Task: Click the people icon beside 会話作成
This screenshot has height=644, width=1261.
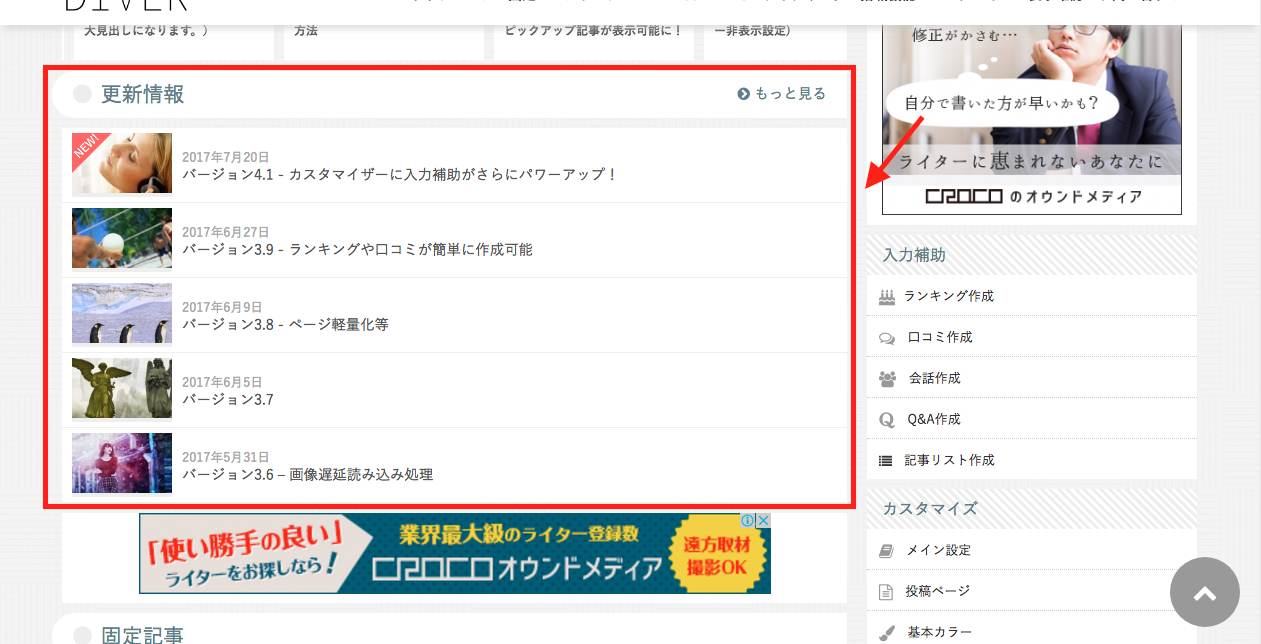Action: [886, 379]
